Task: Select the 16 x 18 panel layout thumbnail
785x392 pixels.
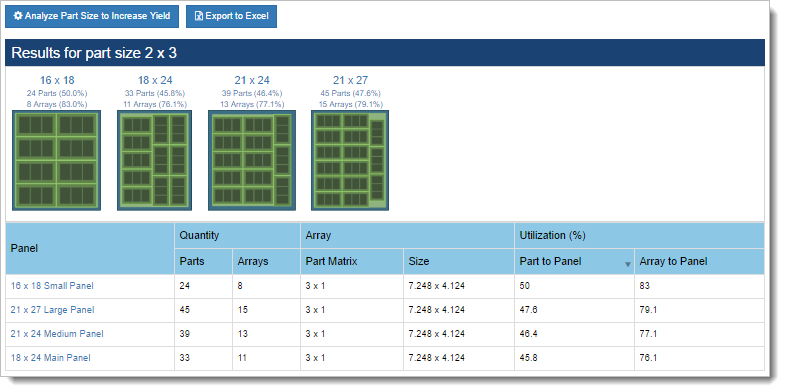Action: point(57,160)
